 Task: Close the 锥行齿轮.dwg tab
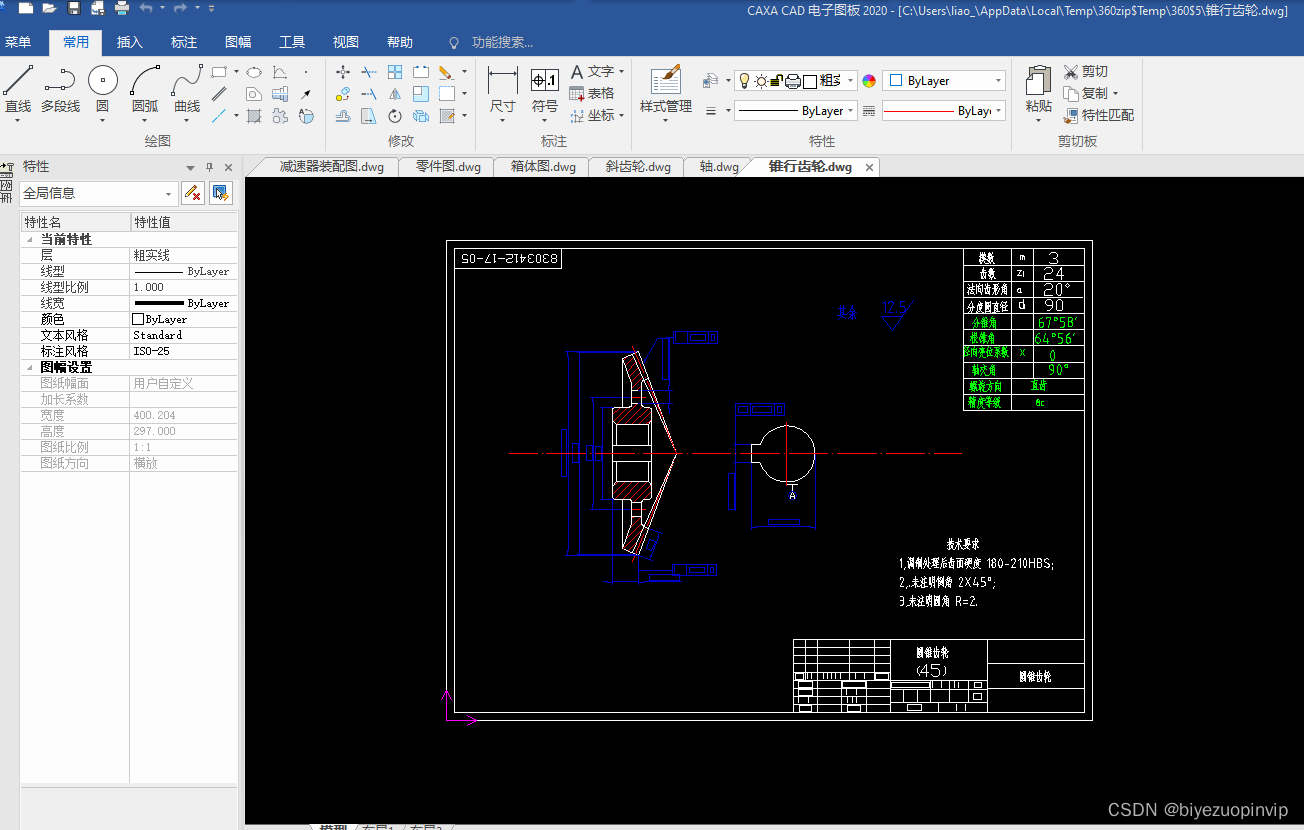point(869,168)
